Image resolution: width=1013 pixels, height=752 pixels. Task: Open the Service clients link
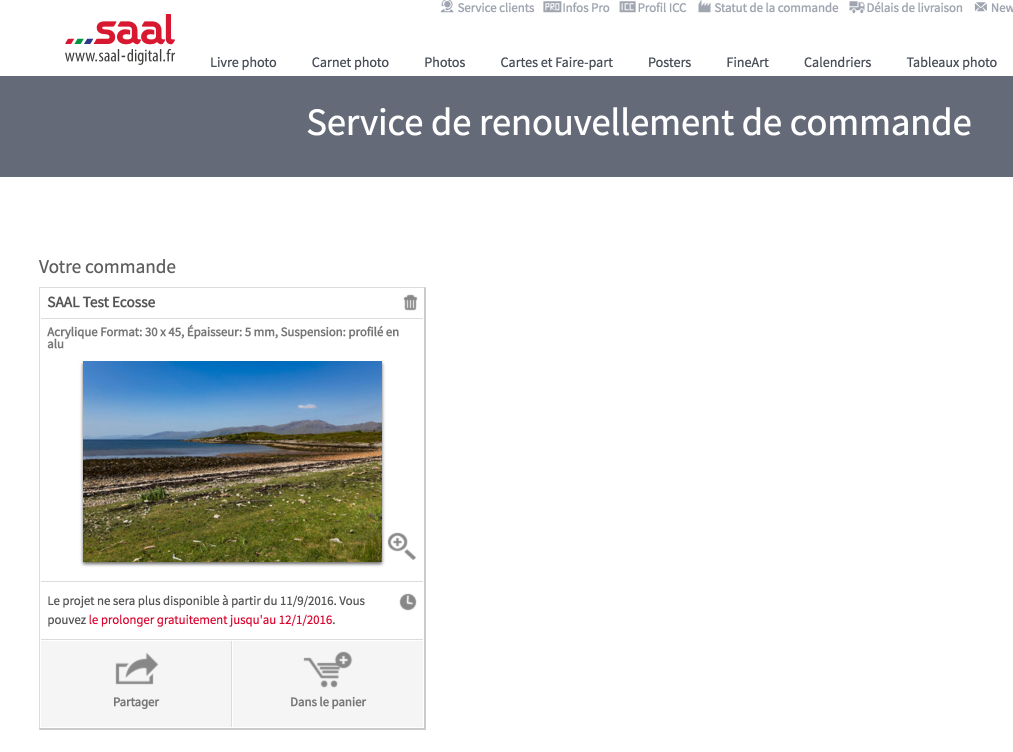click(488, 8)
